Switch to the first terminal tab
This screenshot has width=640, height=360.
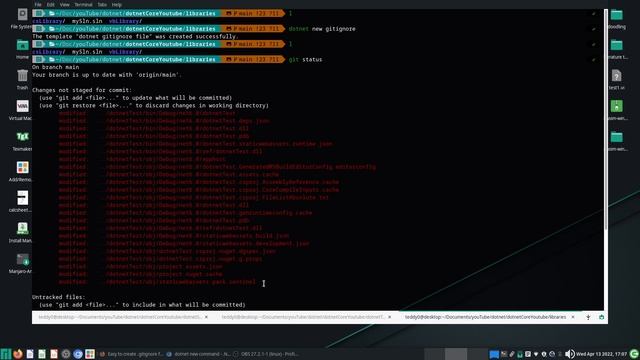[120, 317]
